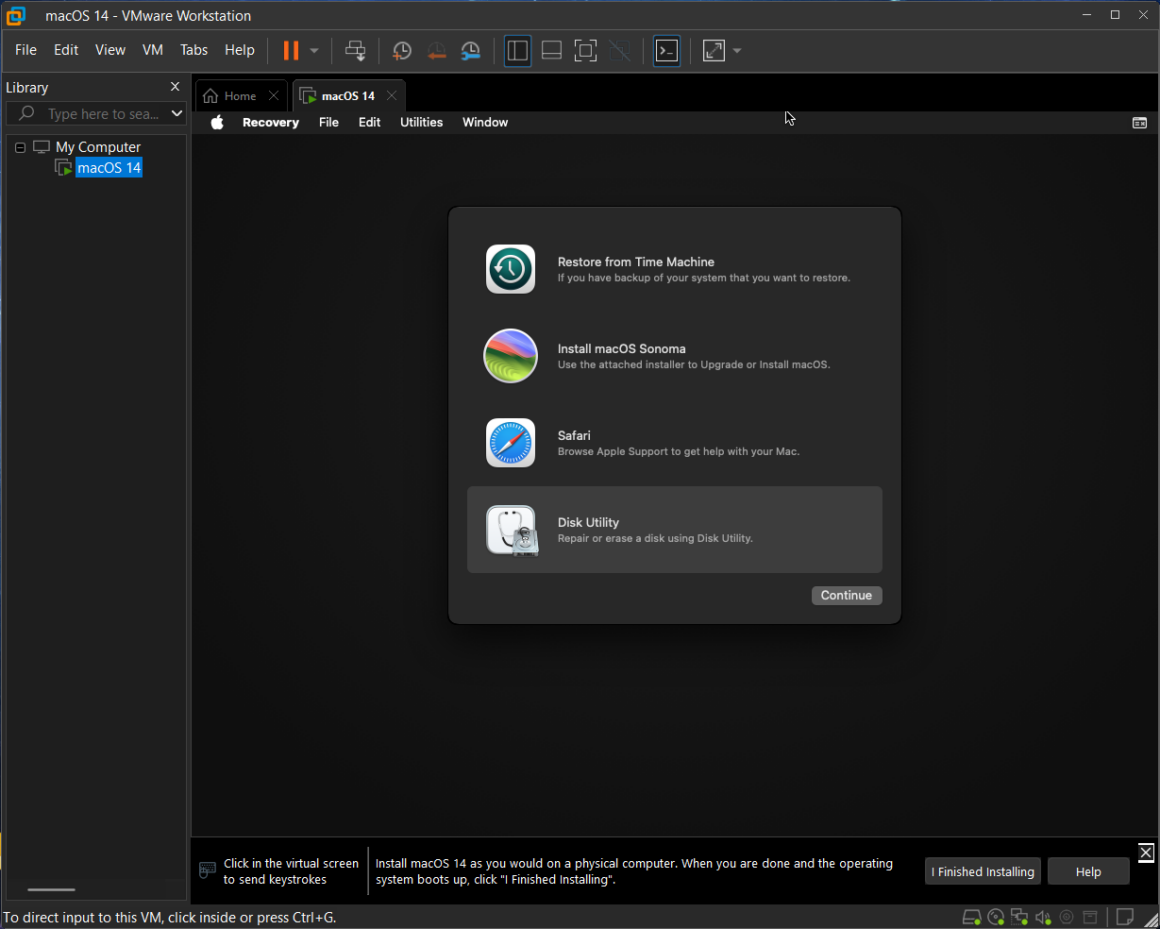
Task: Close the Library panel
Action: (x=175, y=87)
